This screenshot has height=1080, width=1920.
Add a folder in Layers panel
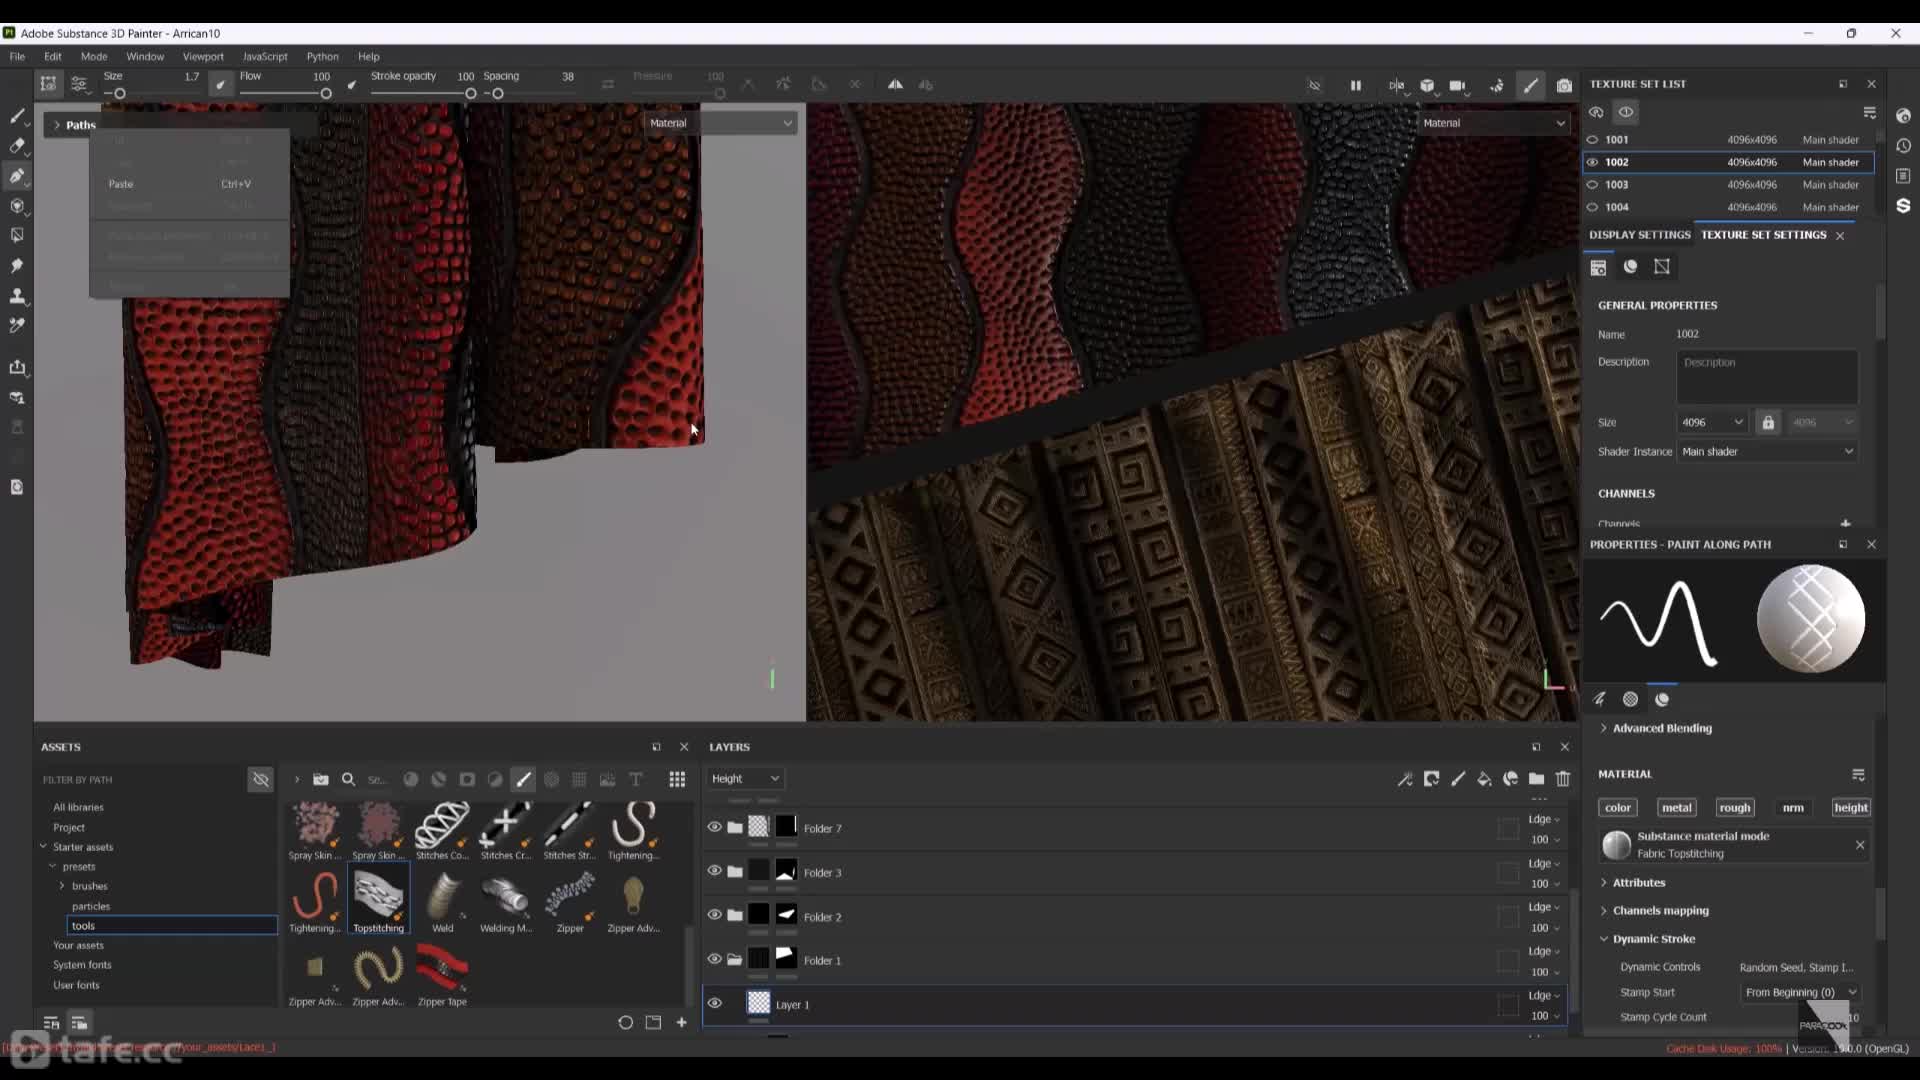(1537, 779)
